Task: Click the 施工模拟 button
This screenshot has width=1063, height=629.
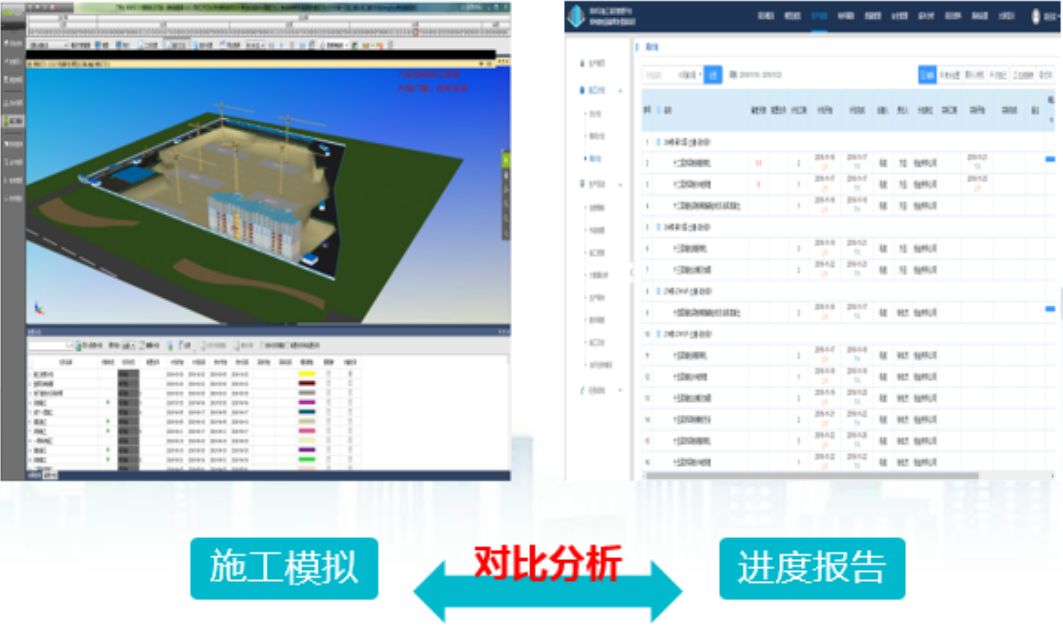Action: pos(284,568)
